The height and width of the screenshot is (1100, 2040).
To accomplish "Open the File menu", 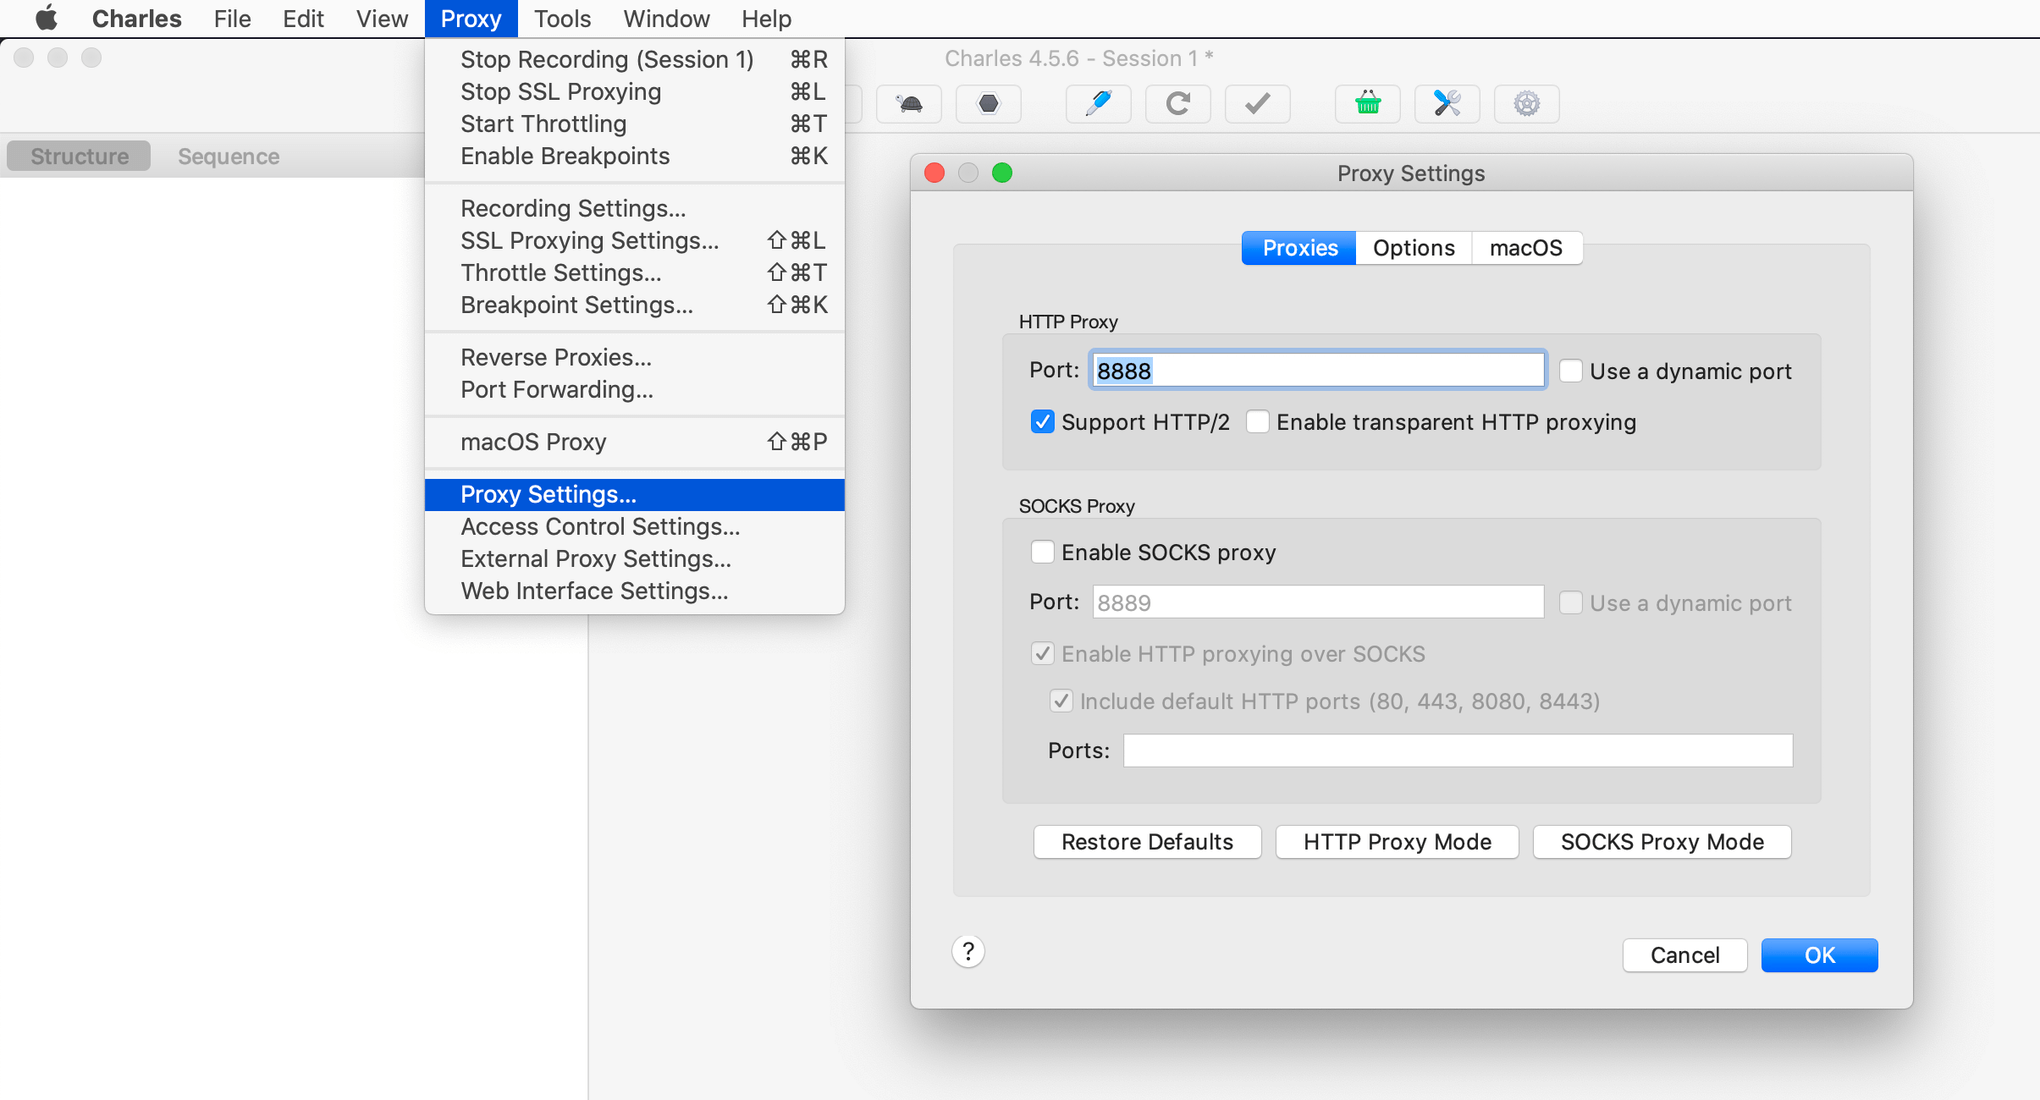I will tap(232, 18).
